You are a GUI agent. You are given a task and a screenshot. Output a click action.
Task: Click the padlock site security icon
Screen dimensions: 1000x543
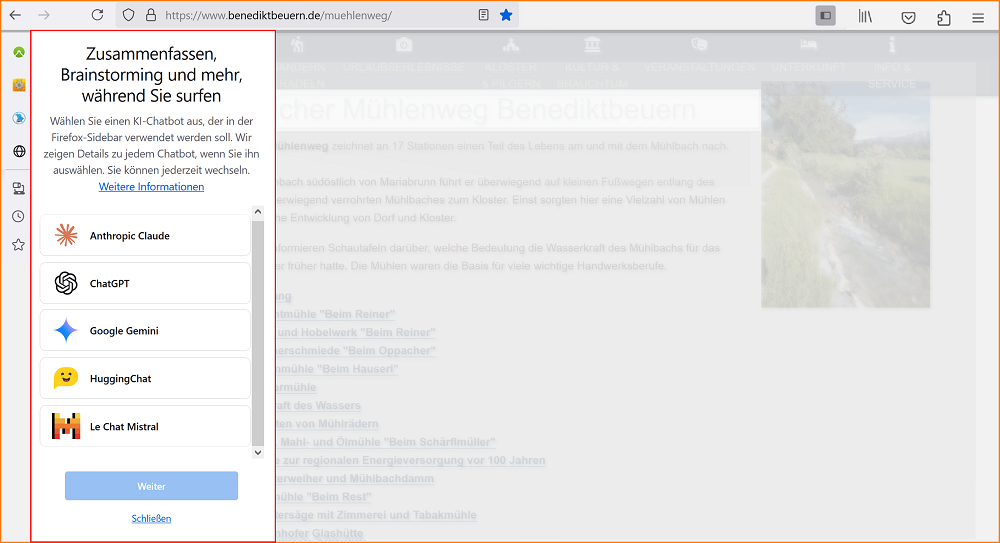pyautogui.click(x=151, y=15)
